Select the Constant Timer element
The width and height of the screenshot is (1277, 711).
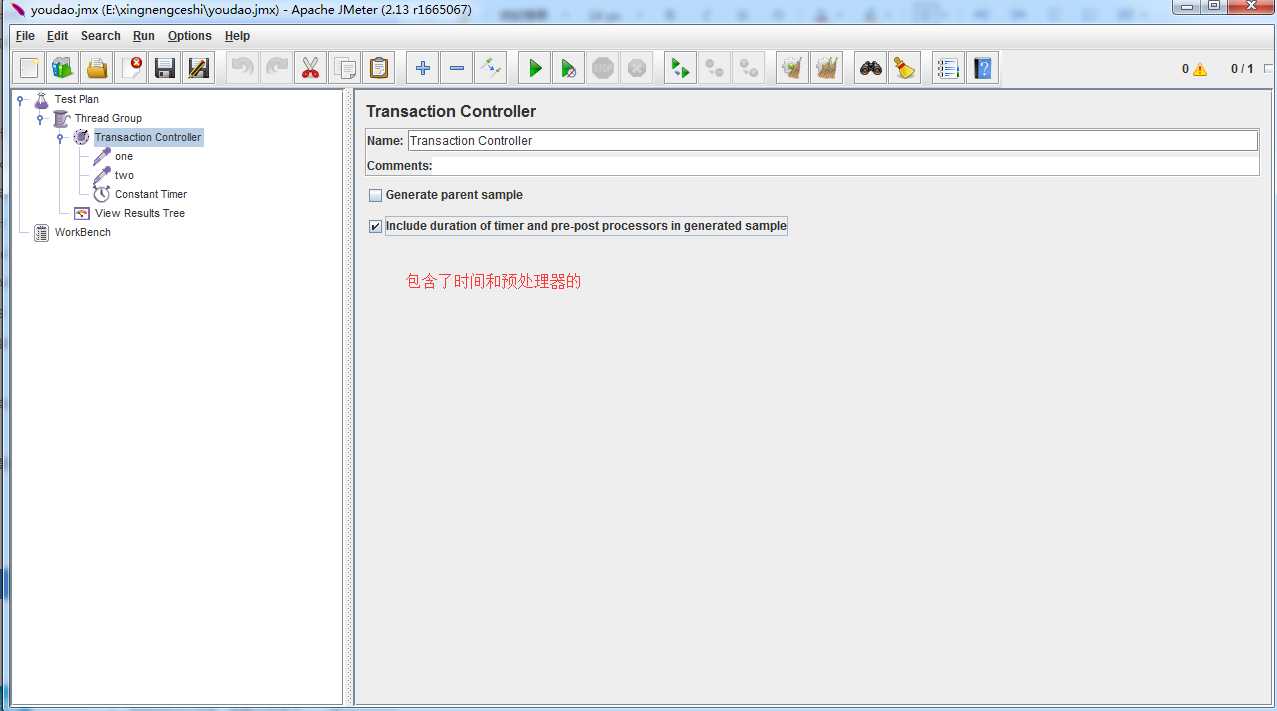point(151,194)
